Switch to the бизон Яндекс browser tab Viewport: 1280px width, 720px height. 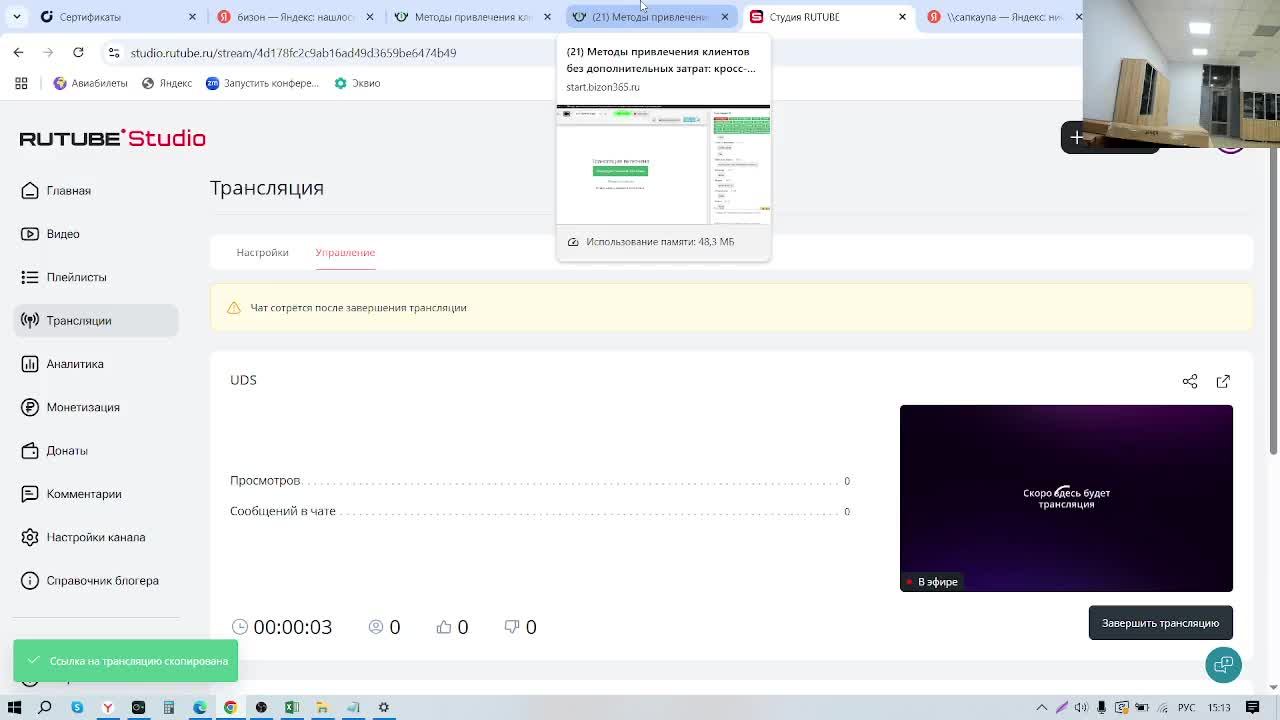[295, 17]
